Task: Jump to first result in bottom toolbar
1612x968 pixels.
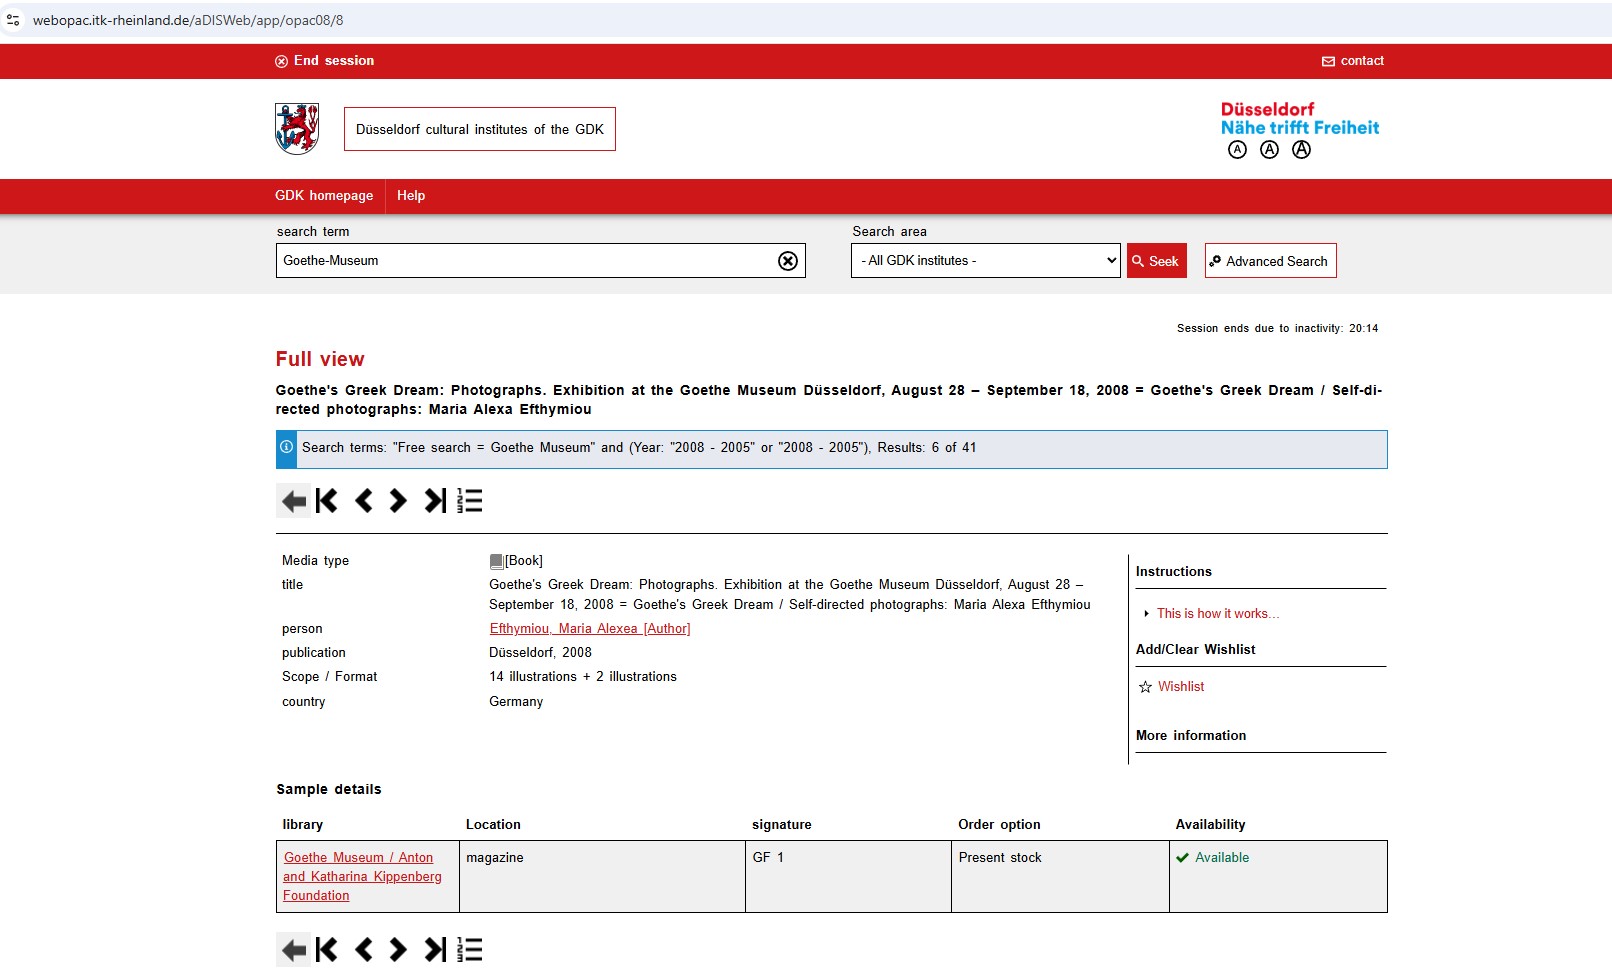Action: point(327,950)
